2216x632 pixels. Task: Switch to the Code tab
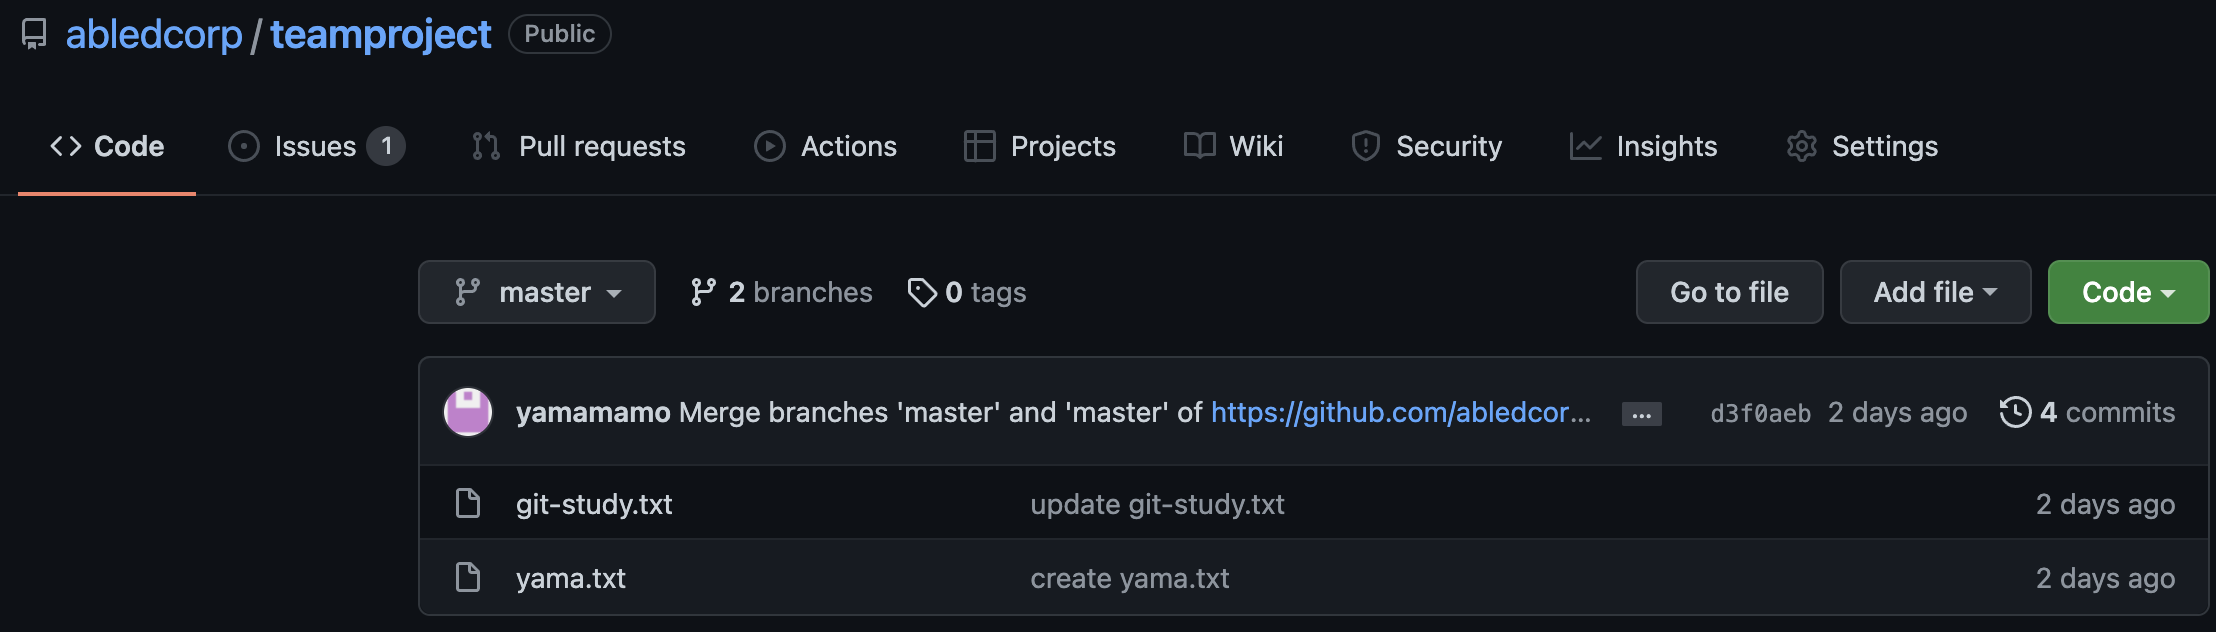click(x=107, y=146)
